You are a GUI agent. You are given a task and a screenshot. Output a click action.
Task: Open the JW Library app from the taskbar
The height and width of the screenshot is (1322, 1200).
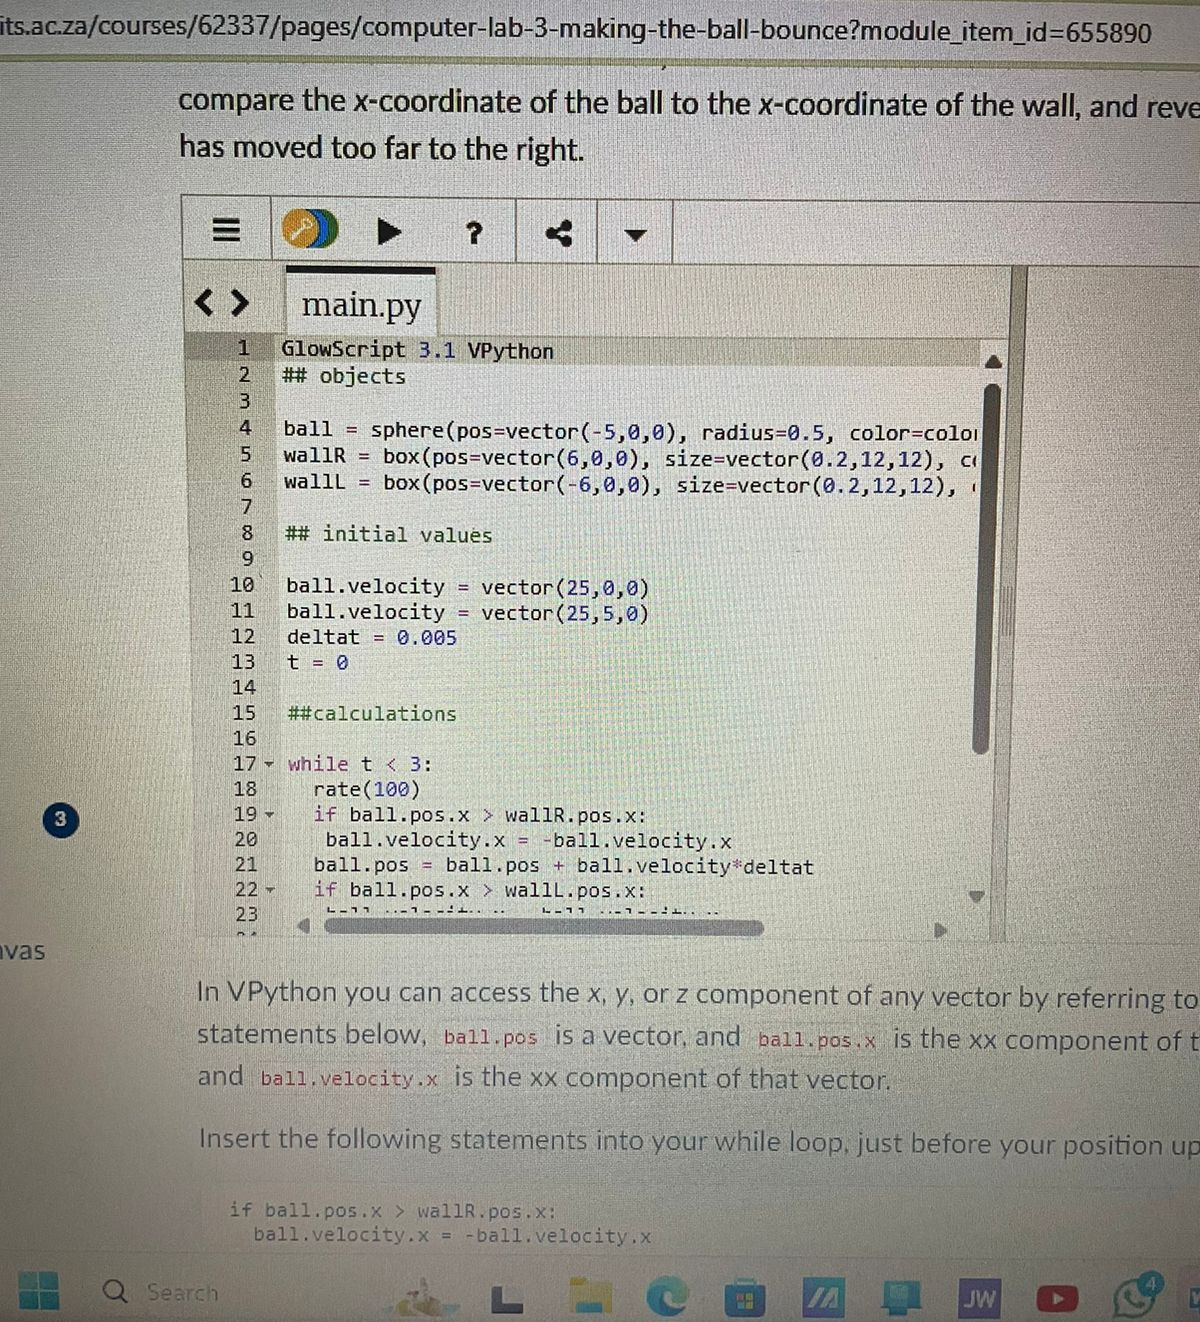(x=979, y=1298)
